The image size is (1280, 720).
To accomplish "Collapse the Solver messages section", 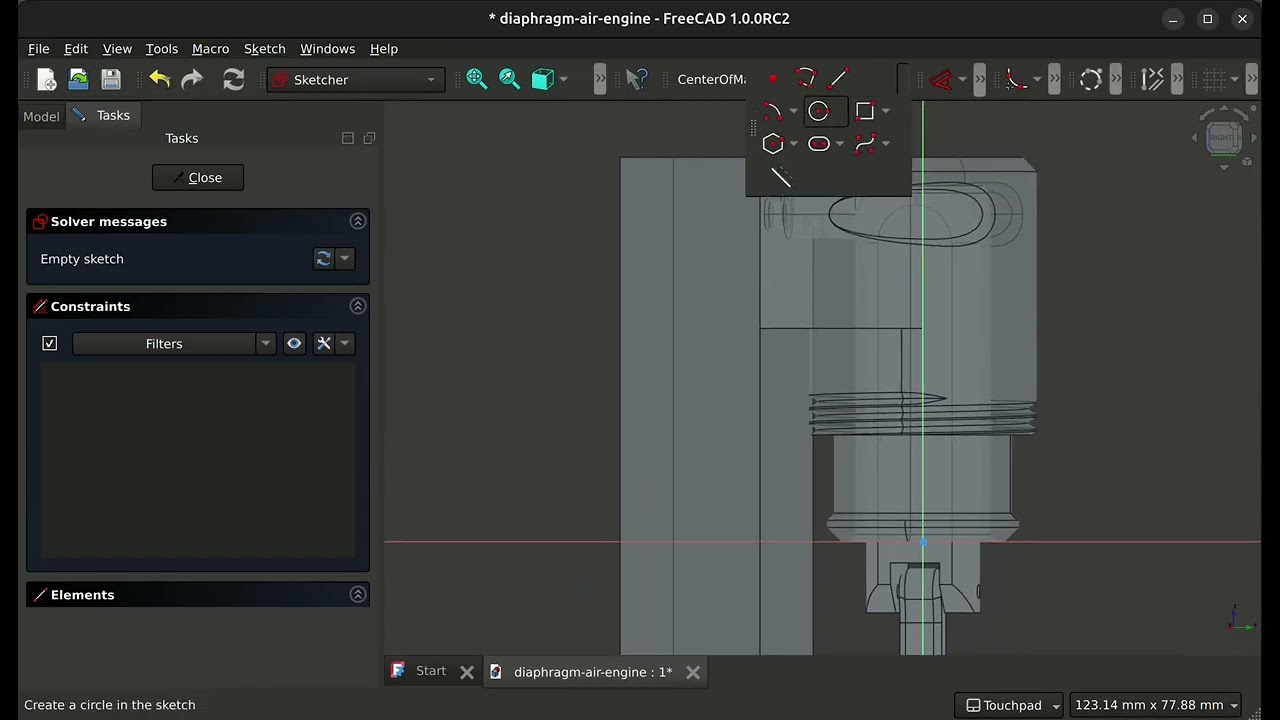I will (x=358, y=221).
